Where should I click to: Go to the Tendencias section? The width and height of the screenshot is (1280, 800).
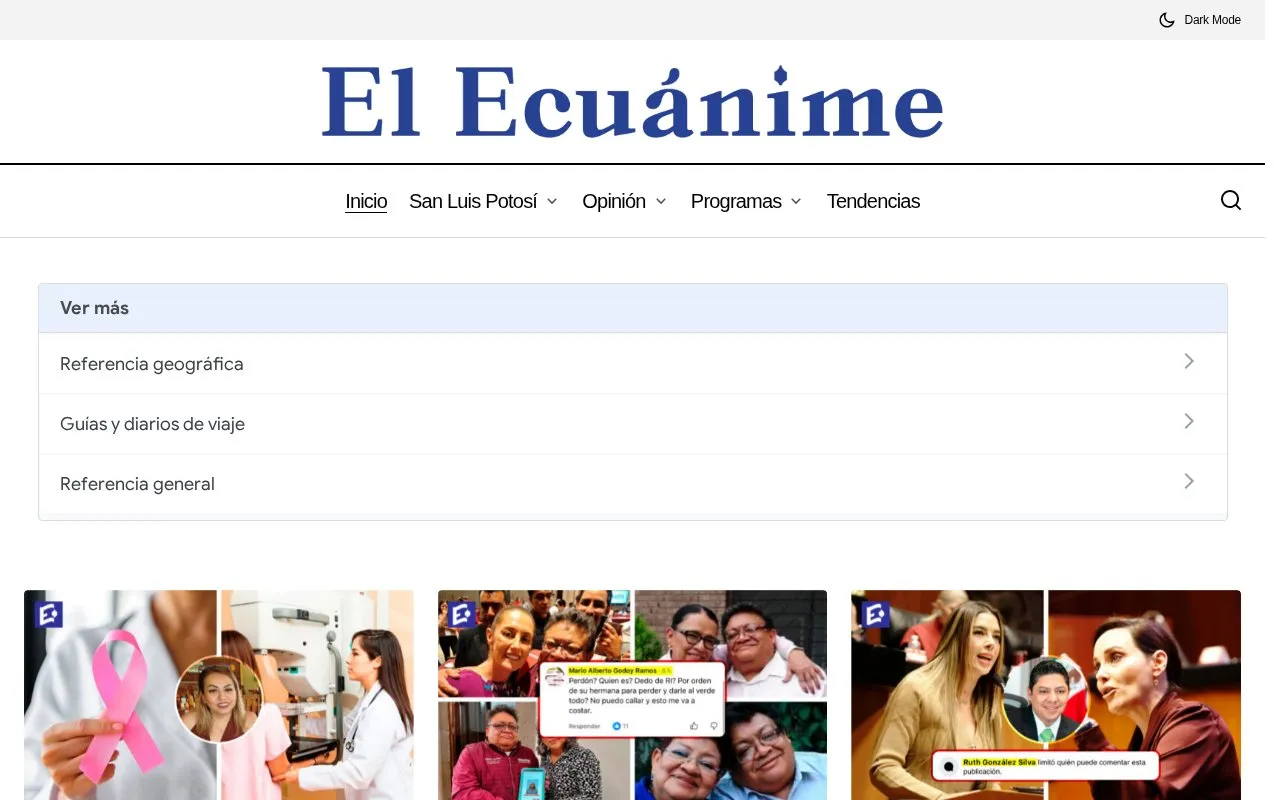(873, 201)
